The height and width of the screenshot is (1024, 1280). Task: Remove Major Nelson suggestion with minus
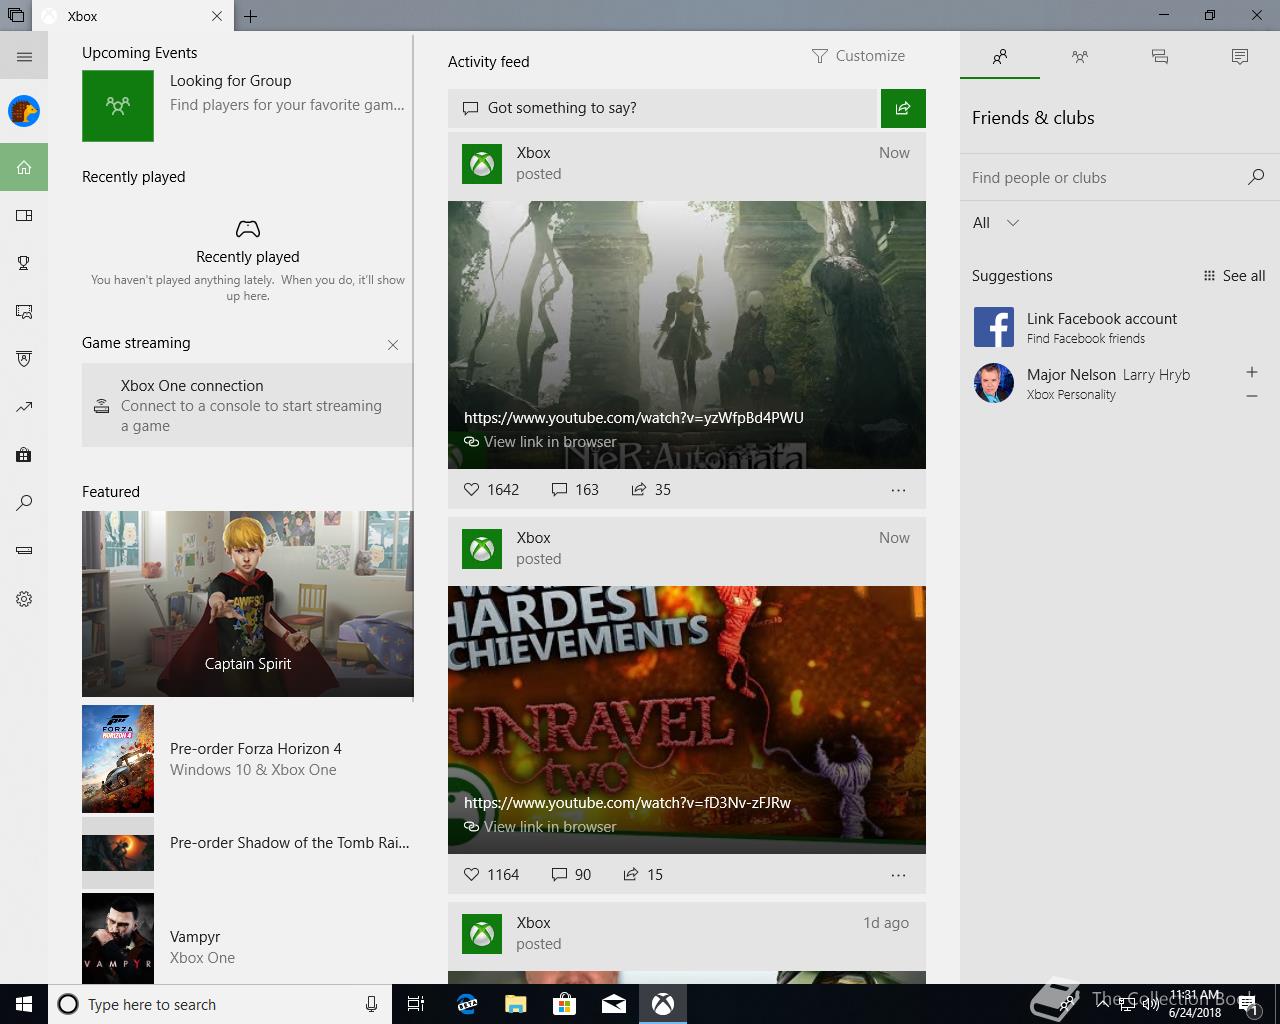pyautogui.click(x=1252, y=397)
